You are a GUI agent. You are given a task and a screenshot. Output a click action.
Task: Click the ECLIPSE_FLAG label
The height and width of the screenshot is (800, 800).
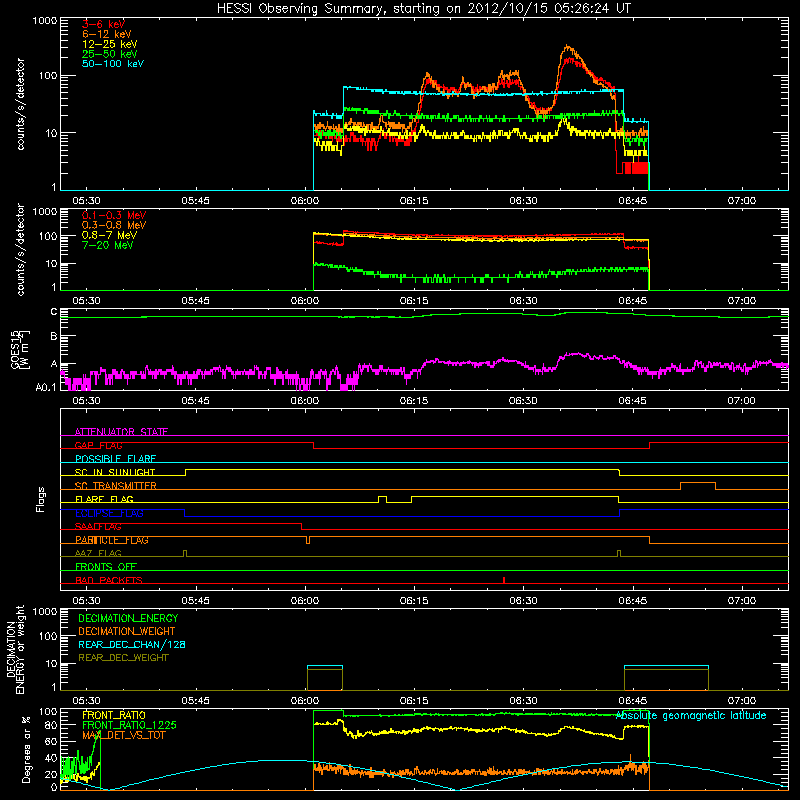[109, 513]
